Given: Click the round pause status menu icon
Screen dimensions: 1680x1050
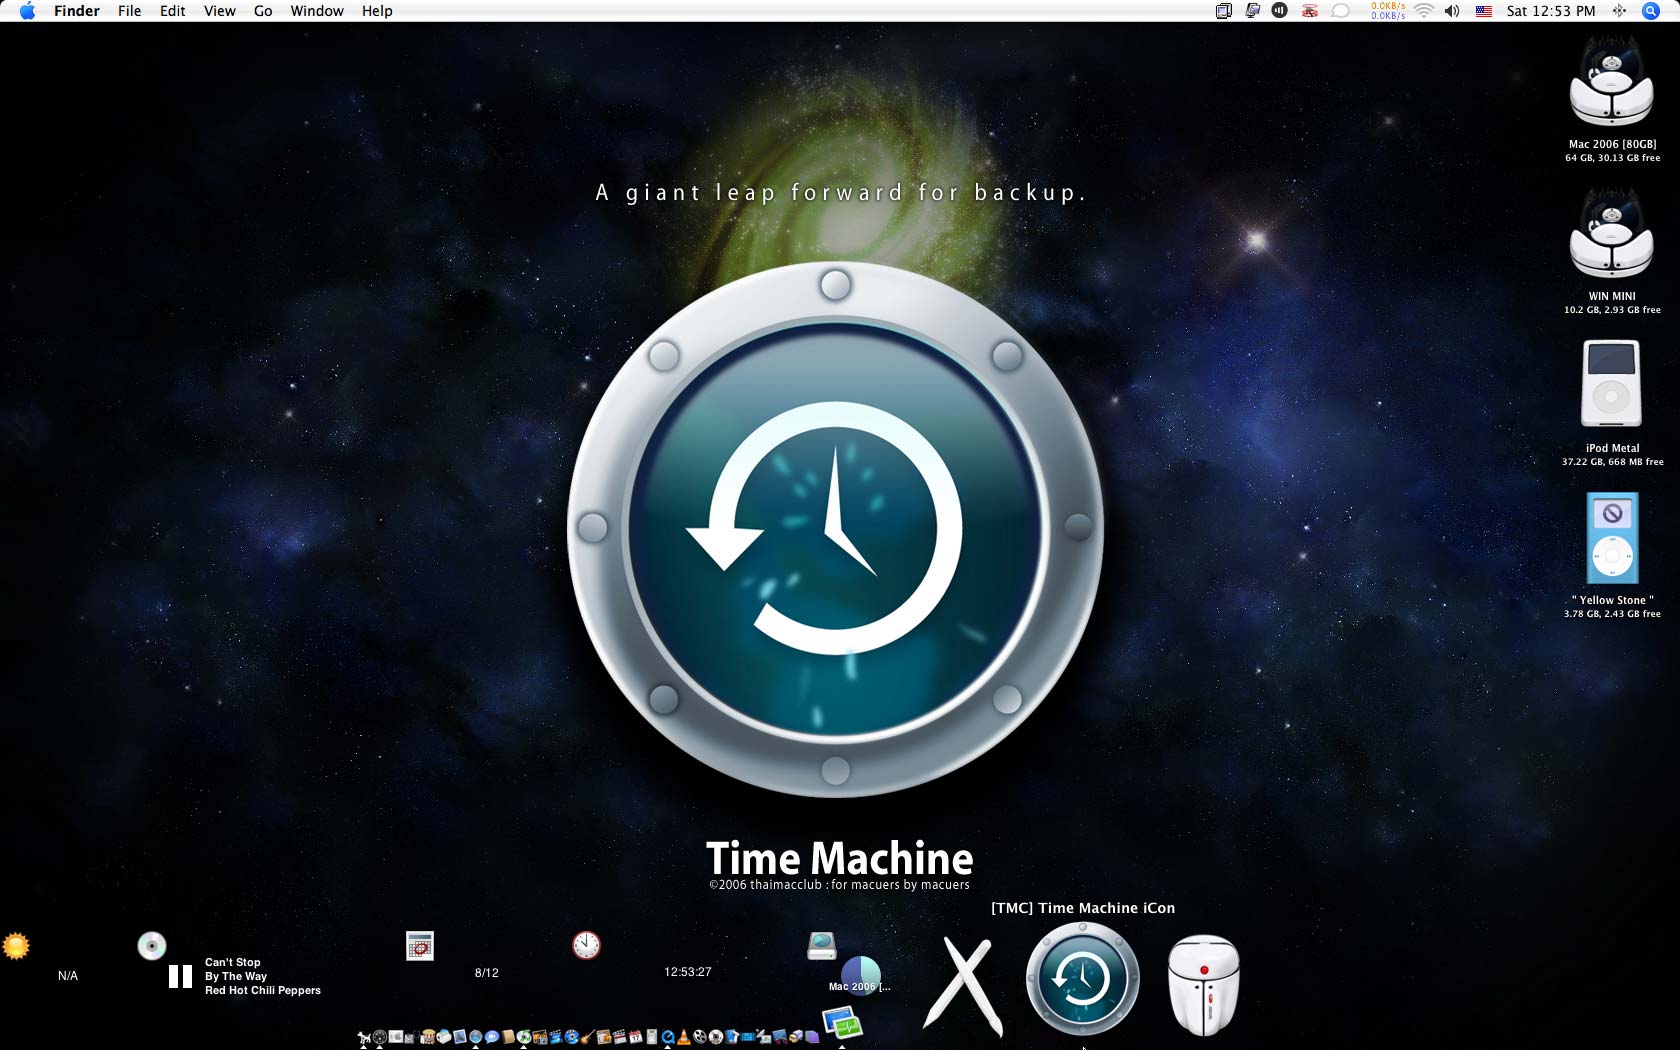Looking at the screenshot, I should [x=1279, y=11].
